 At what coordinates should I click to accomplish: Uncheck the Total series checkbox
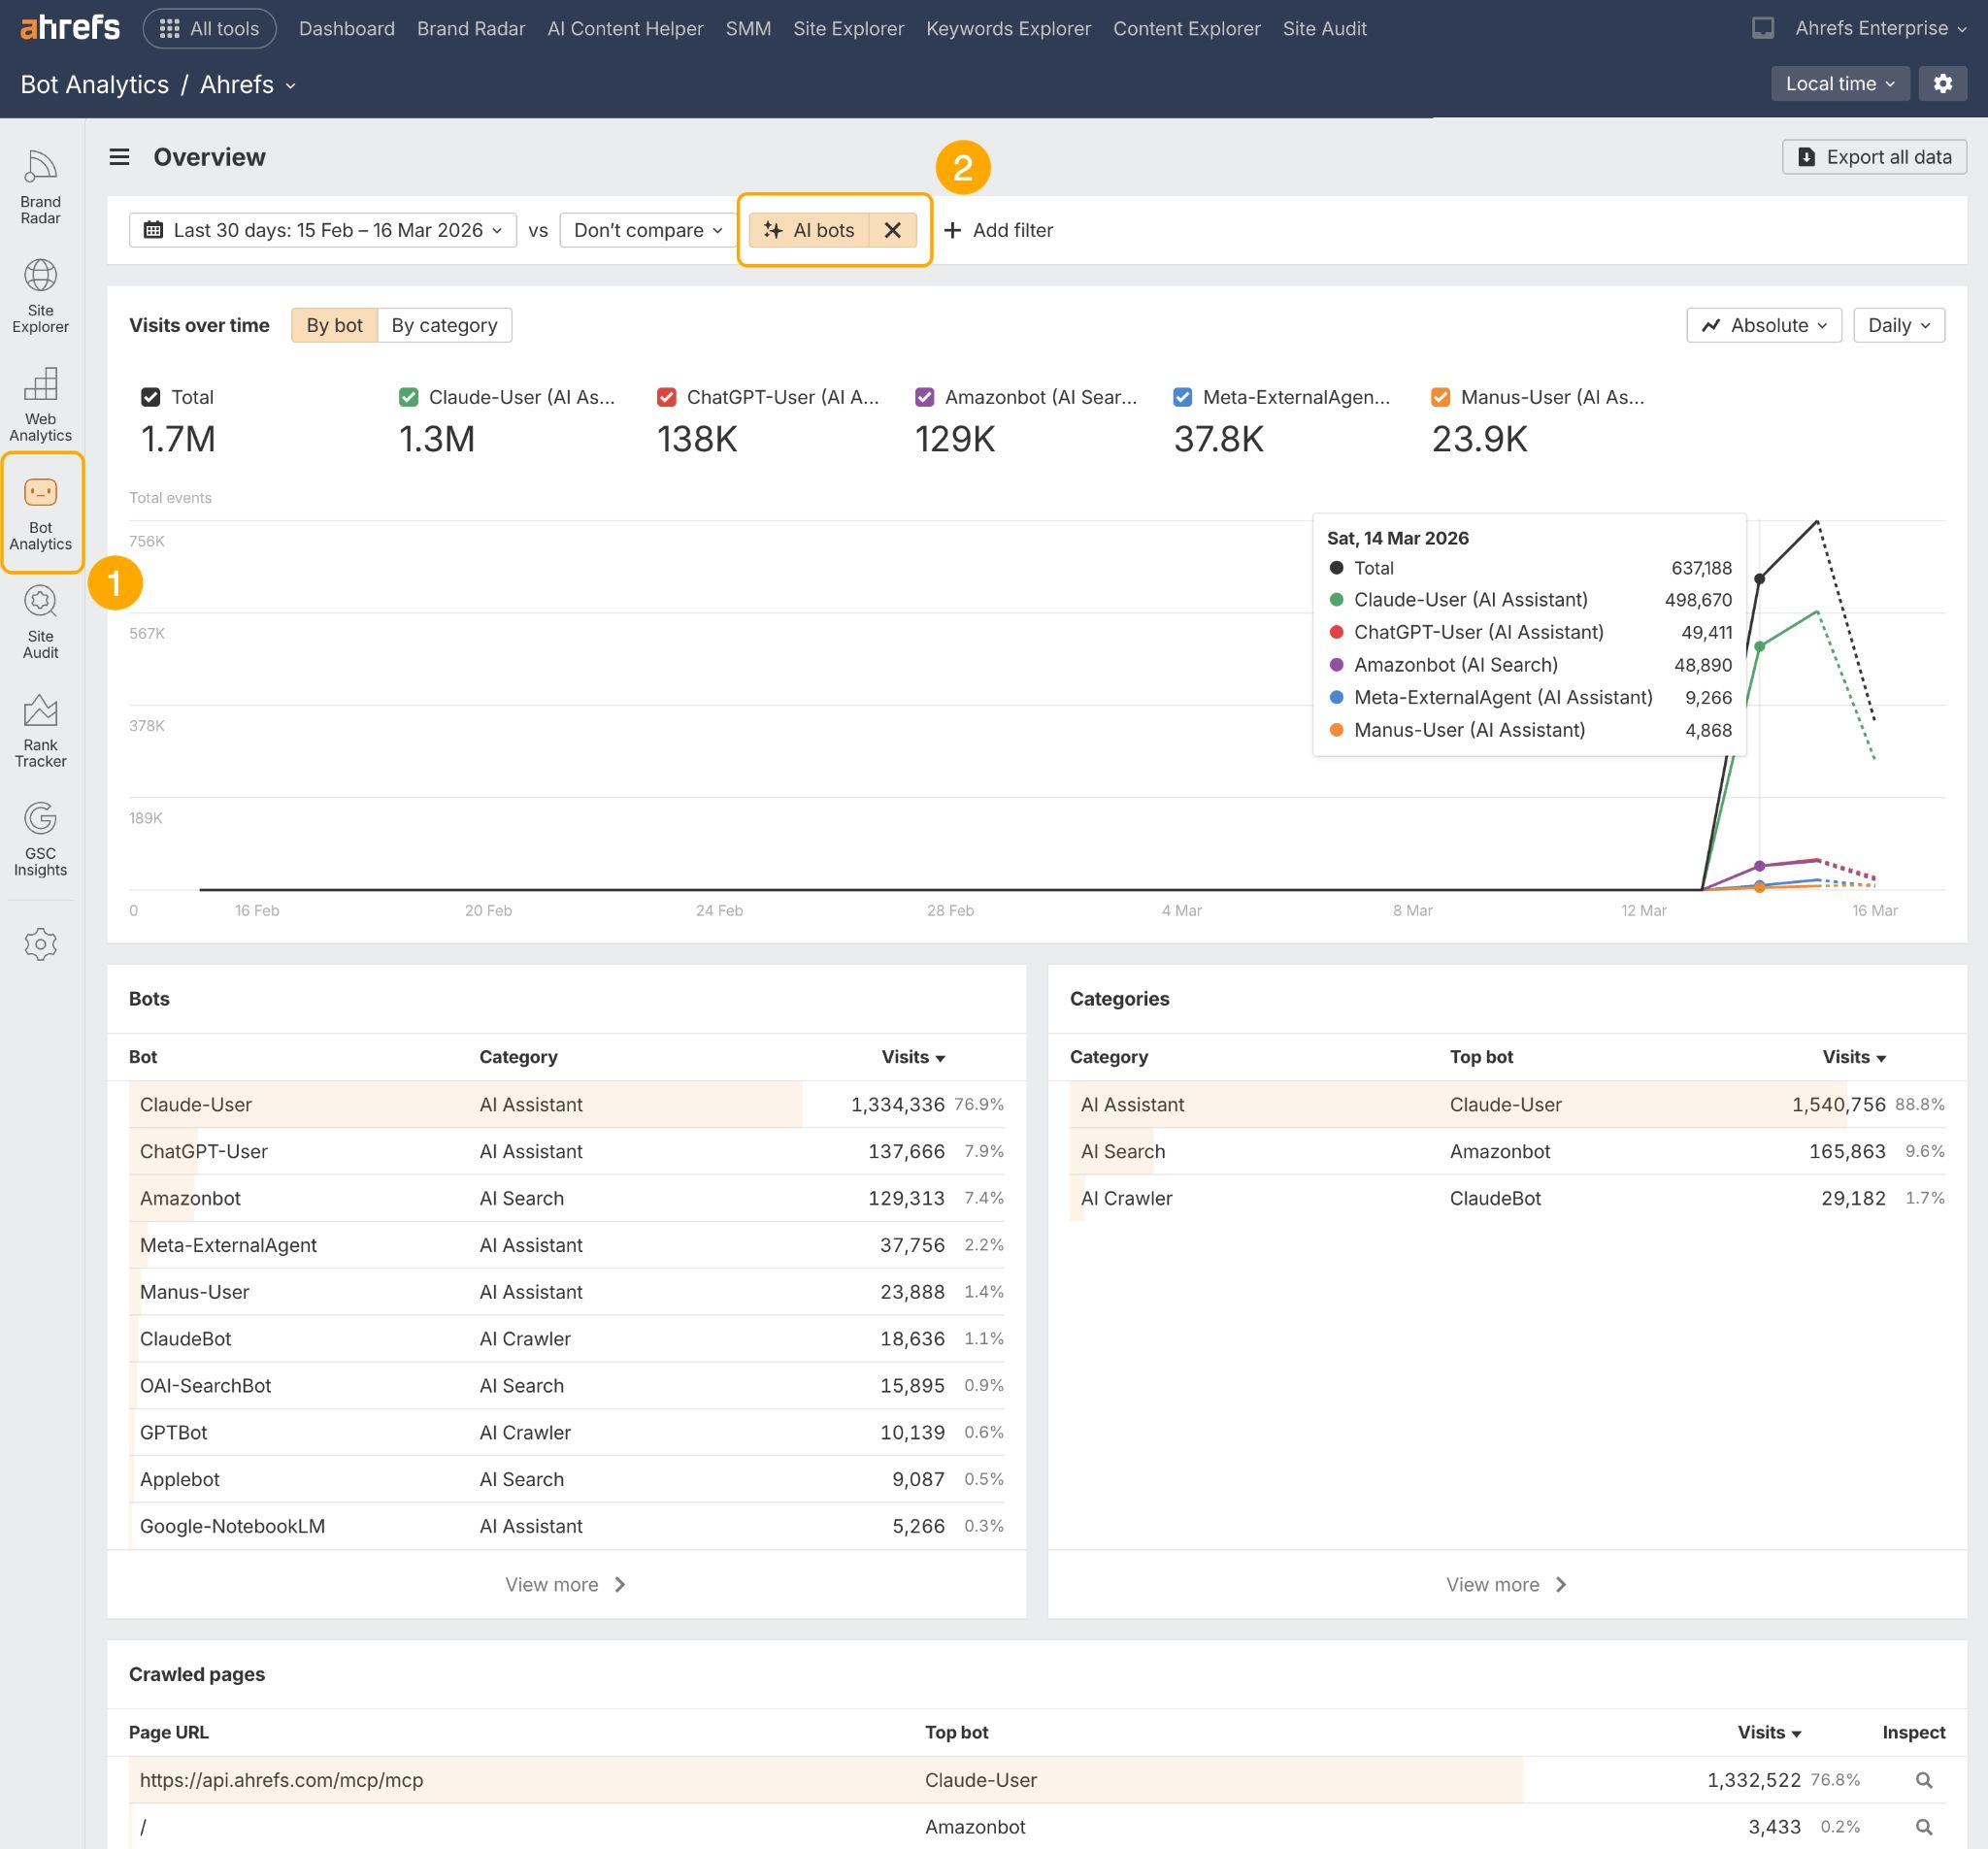[x=150, y=397]
